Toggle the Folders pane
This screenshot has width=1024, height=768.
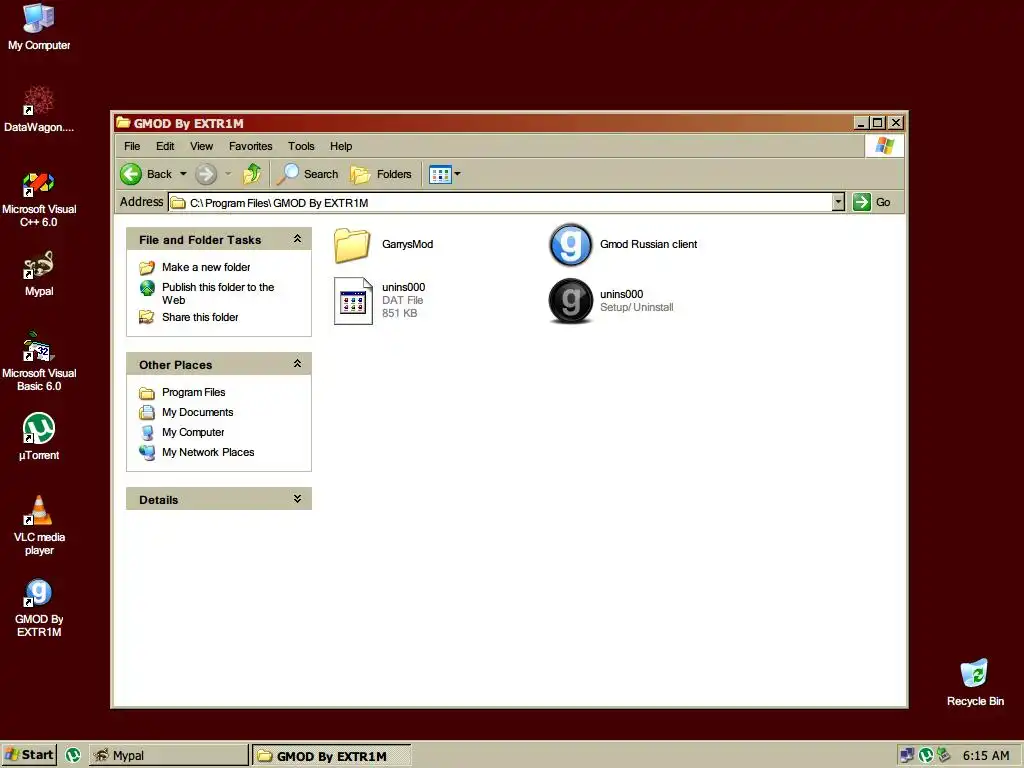coord(381,174)
